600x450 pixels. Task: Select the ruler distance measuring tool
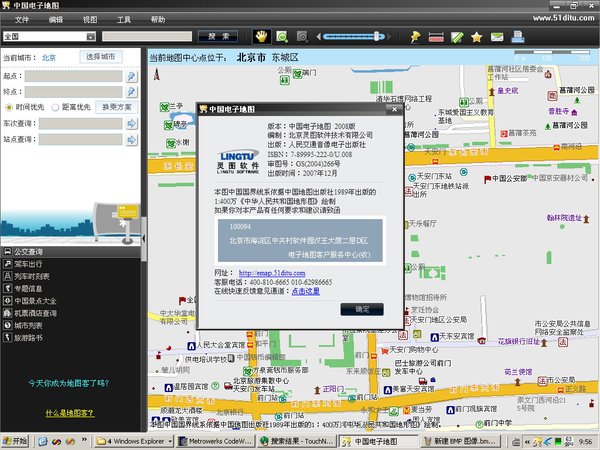point(436,37)
